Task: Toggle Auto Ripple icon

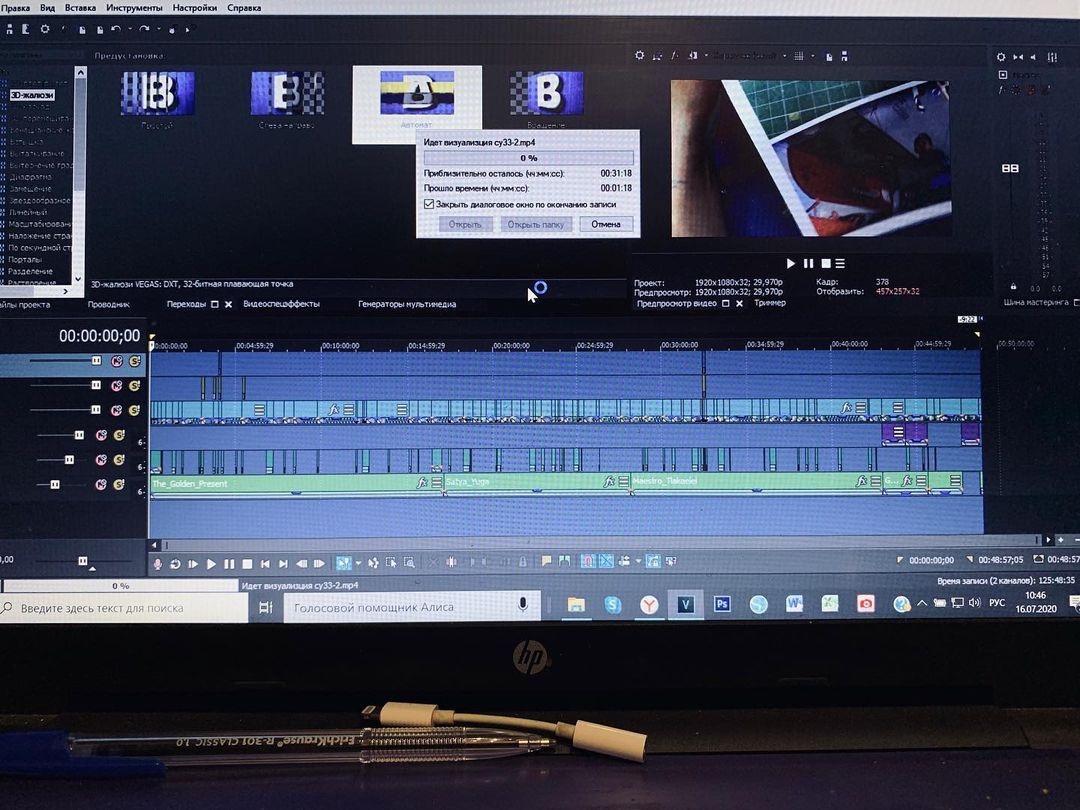Action: [625, 561]
